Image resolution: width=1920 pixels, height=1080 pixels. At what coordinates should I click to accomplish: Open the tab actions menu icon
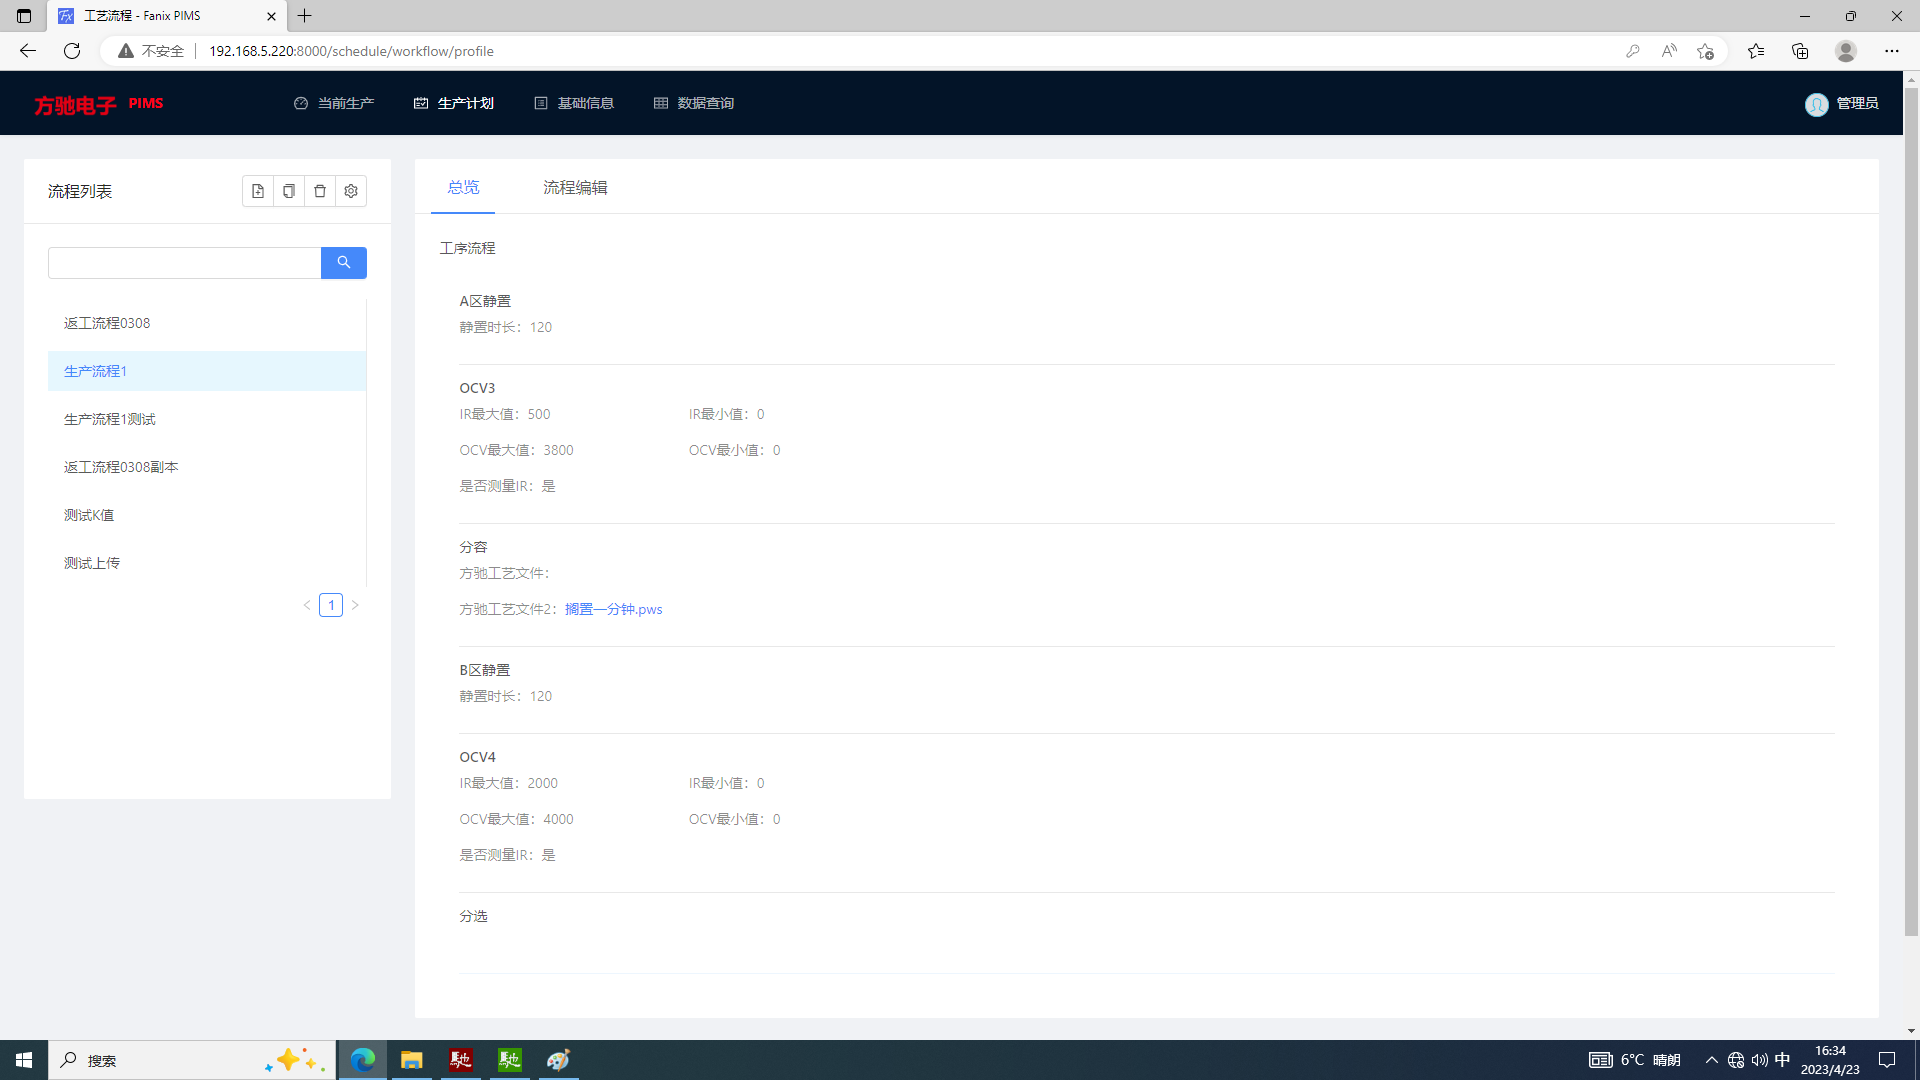[24, 16]
